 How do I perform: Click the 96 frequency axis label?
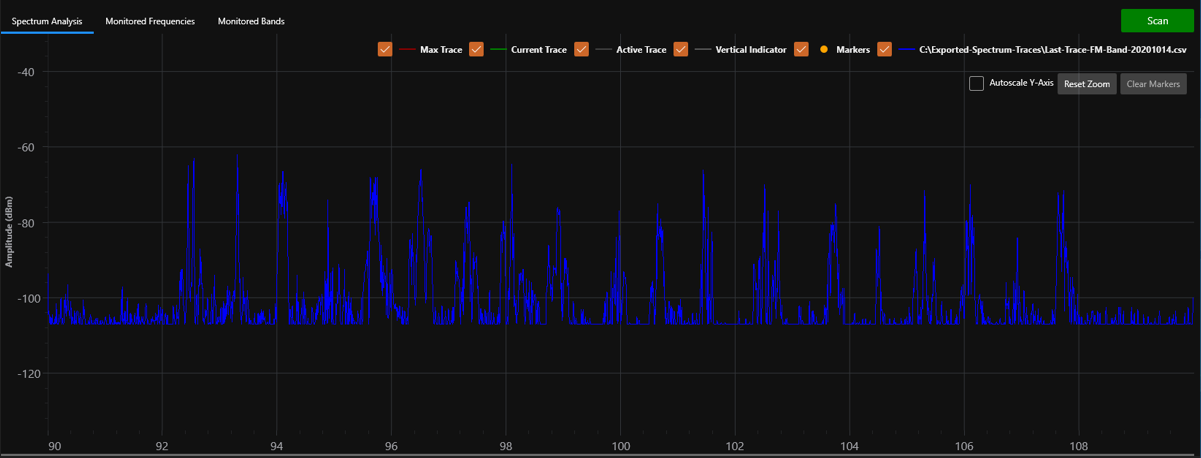(392, 446)
